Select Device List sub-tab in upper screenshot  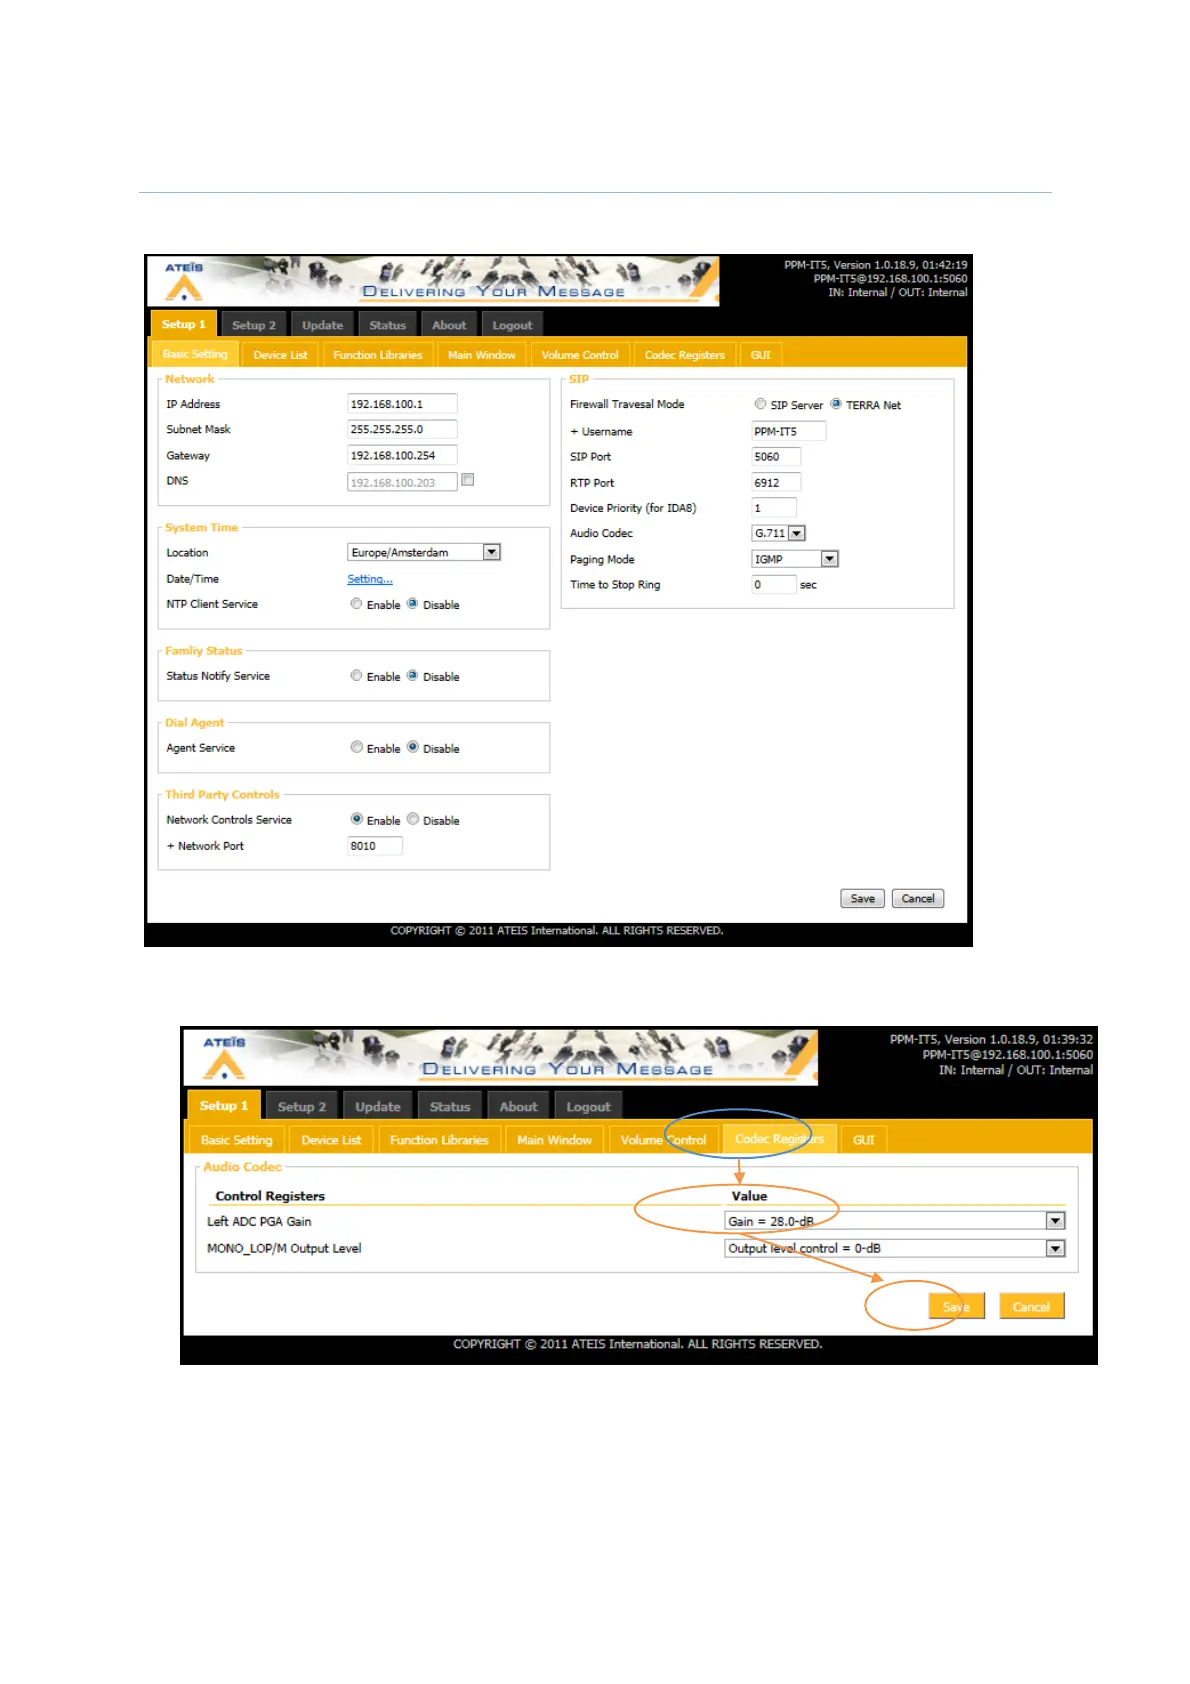coord(280,355)
